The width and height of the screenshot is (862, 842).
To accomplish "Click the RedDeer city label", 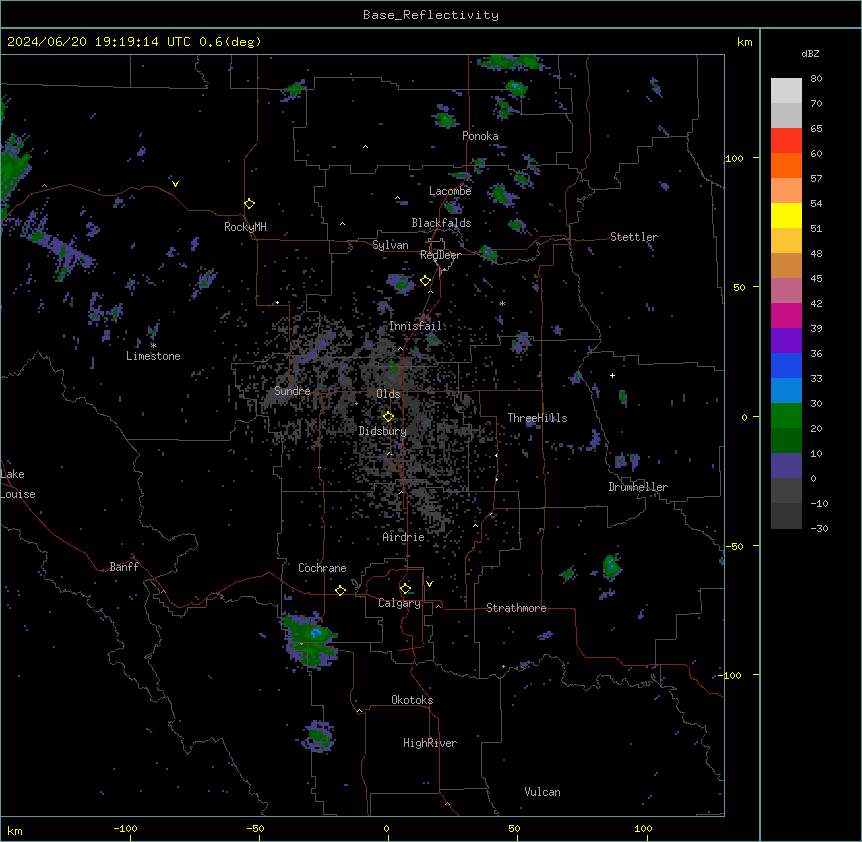I will 440,255.
